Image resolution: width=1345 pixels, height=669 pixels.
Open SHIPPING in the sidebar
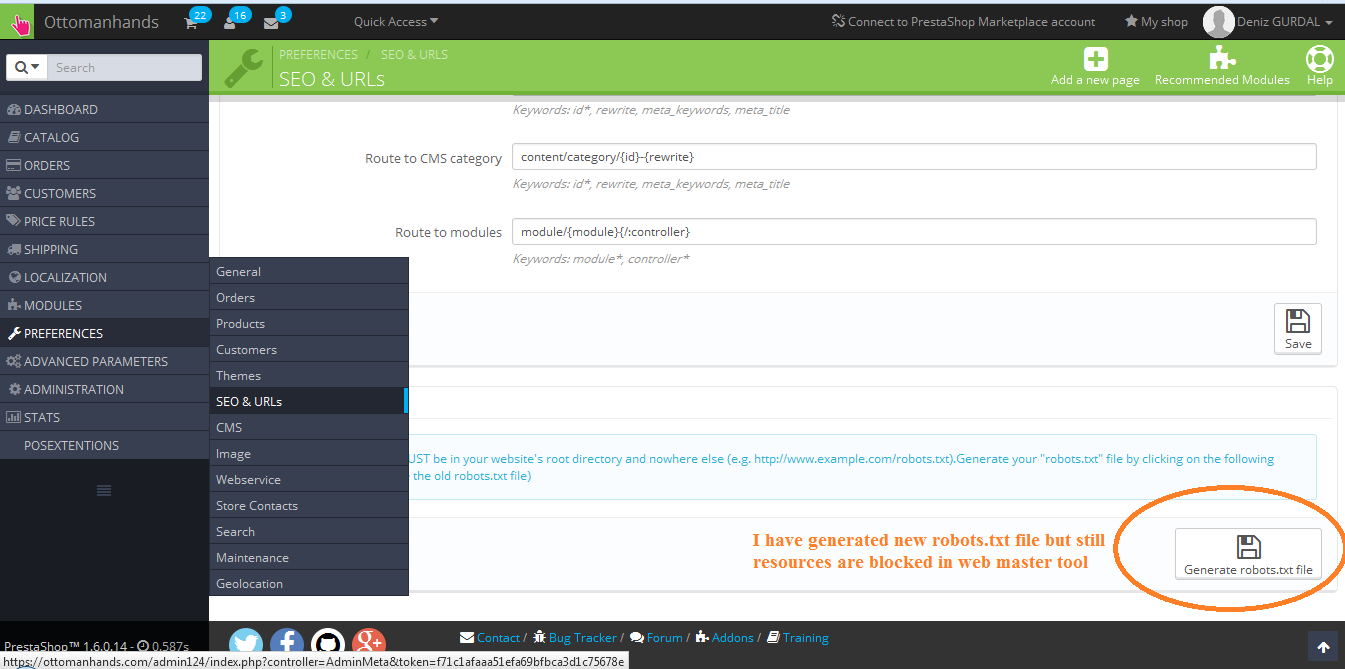(104, 249)
